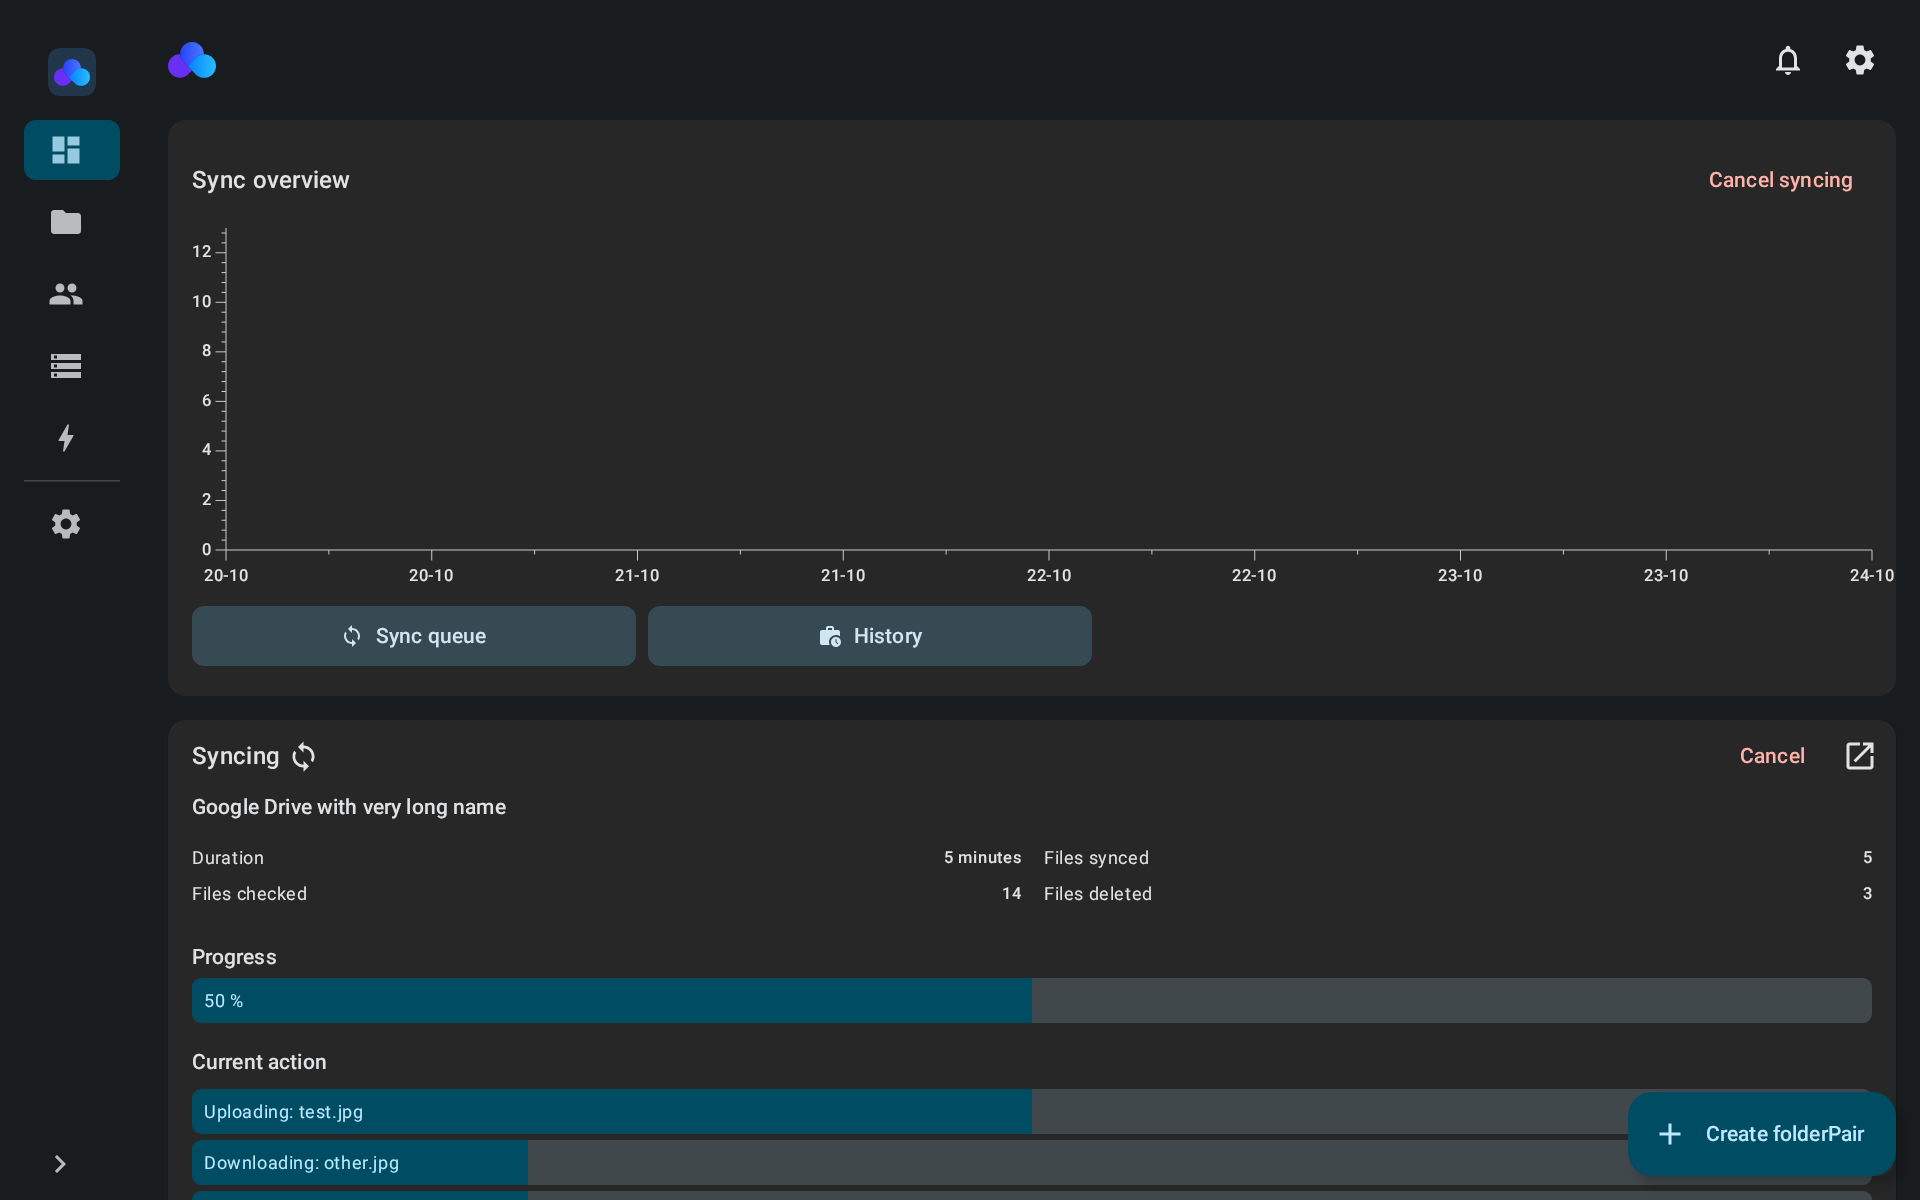Image resolution: width=1920 pixels, height=1200 pixels.
Task: Click the 'Duration' label
Action: pos(228,858)
